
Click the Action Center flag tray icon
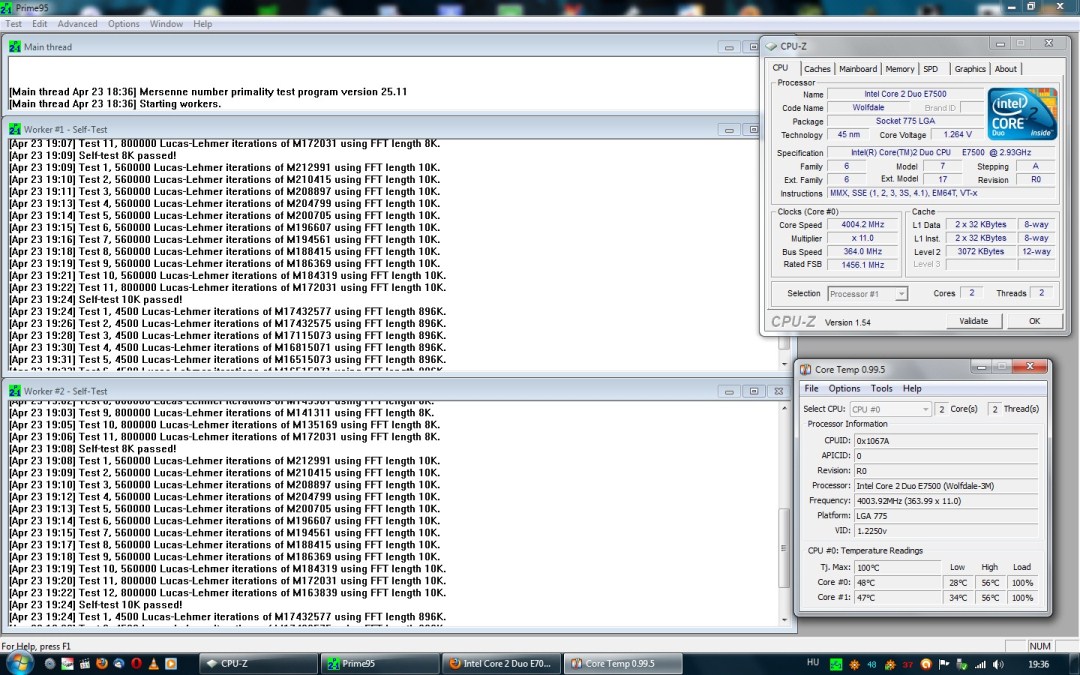944,664
